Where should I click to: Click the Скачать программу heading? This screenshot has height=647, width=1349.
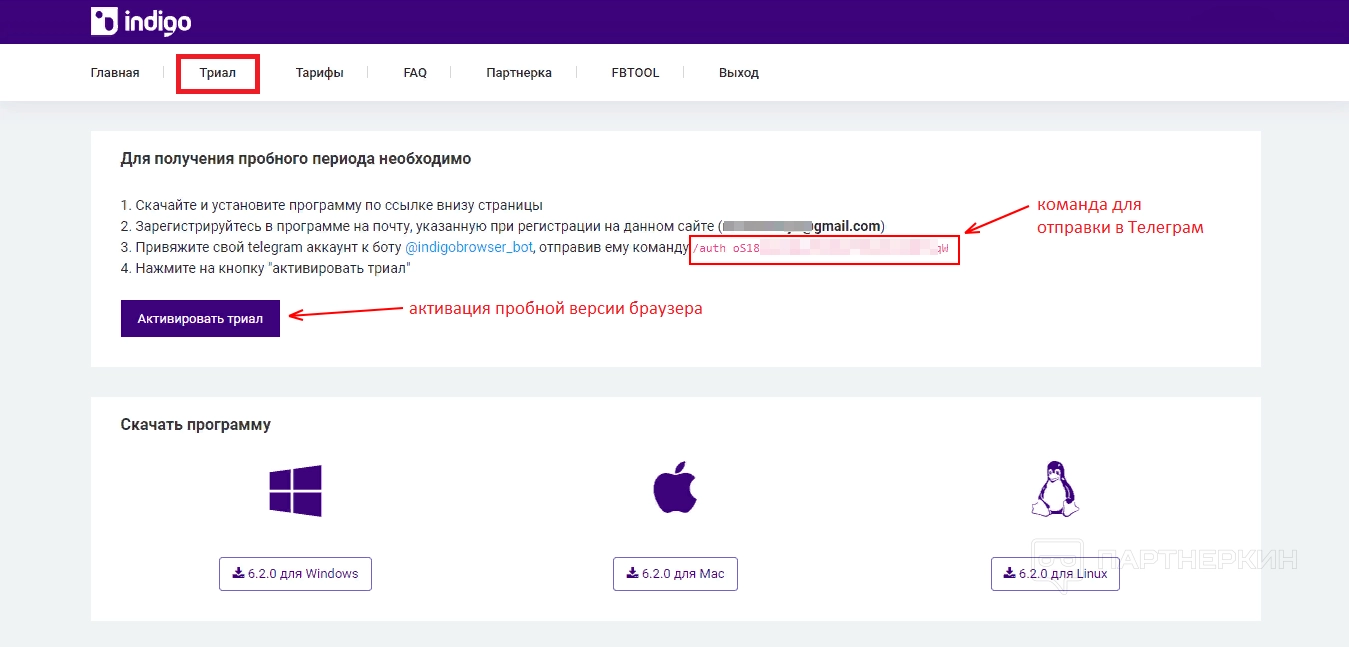coord(196,425)
